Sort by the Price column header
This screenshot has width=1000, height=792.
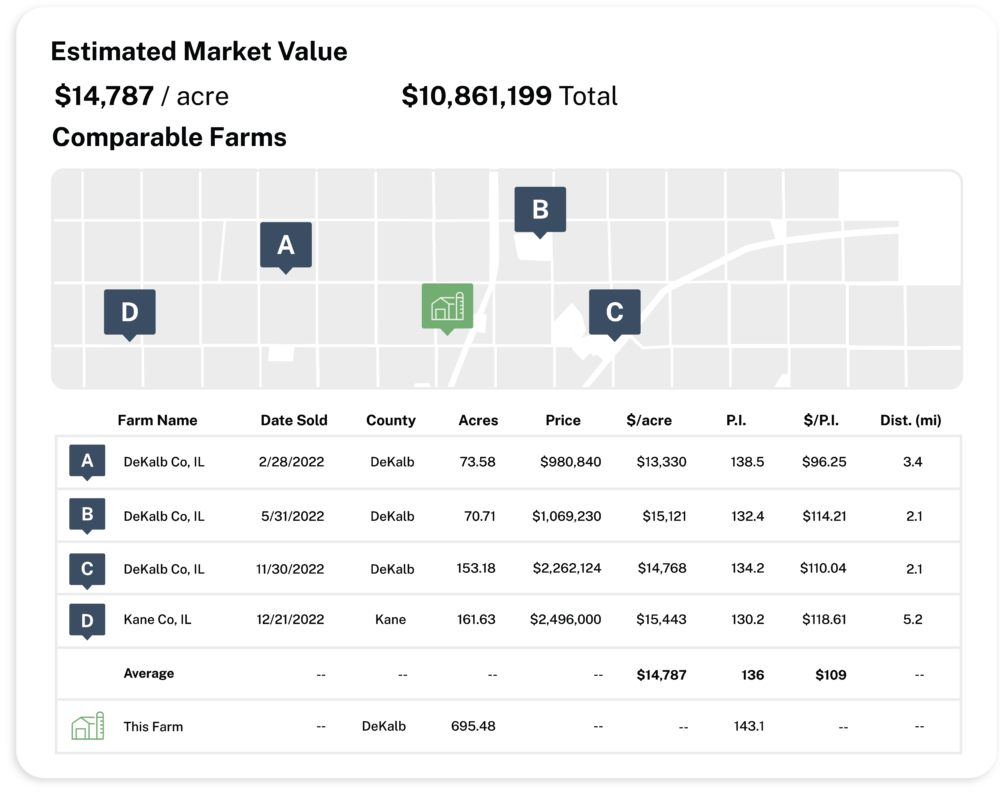[563, 420]
